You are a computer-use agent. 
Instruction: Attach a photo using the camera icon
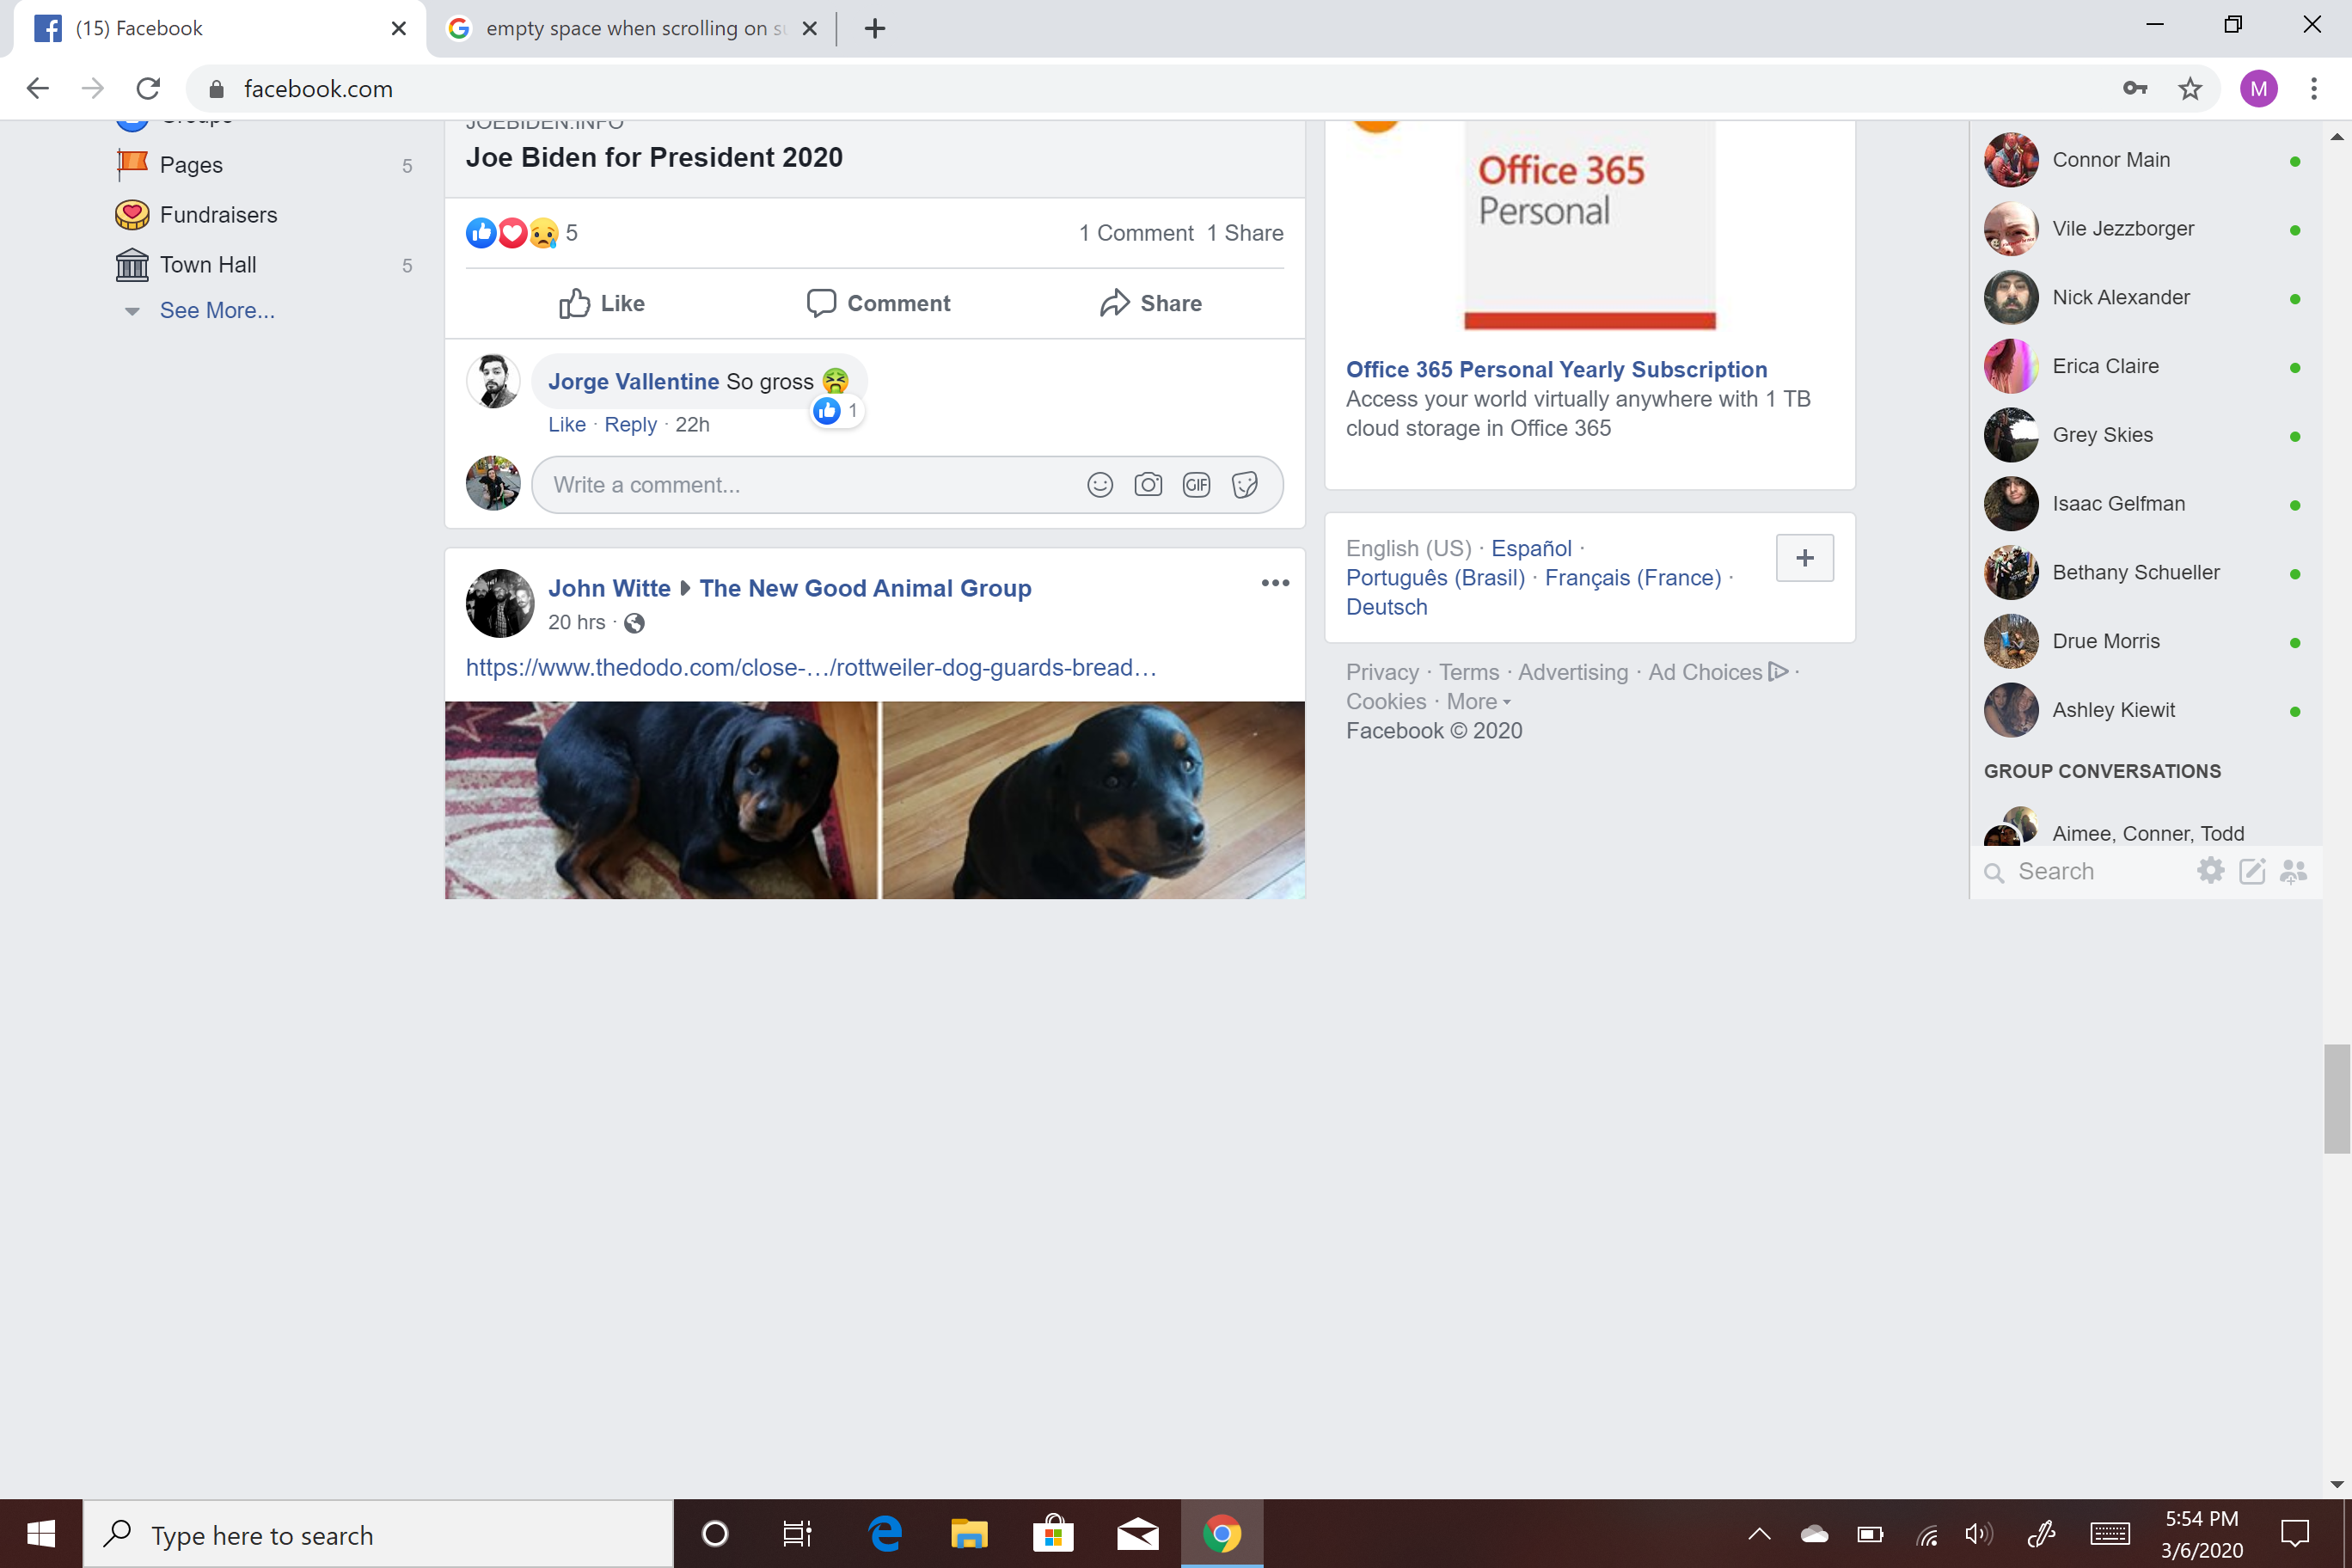coord(1148,485)
